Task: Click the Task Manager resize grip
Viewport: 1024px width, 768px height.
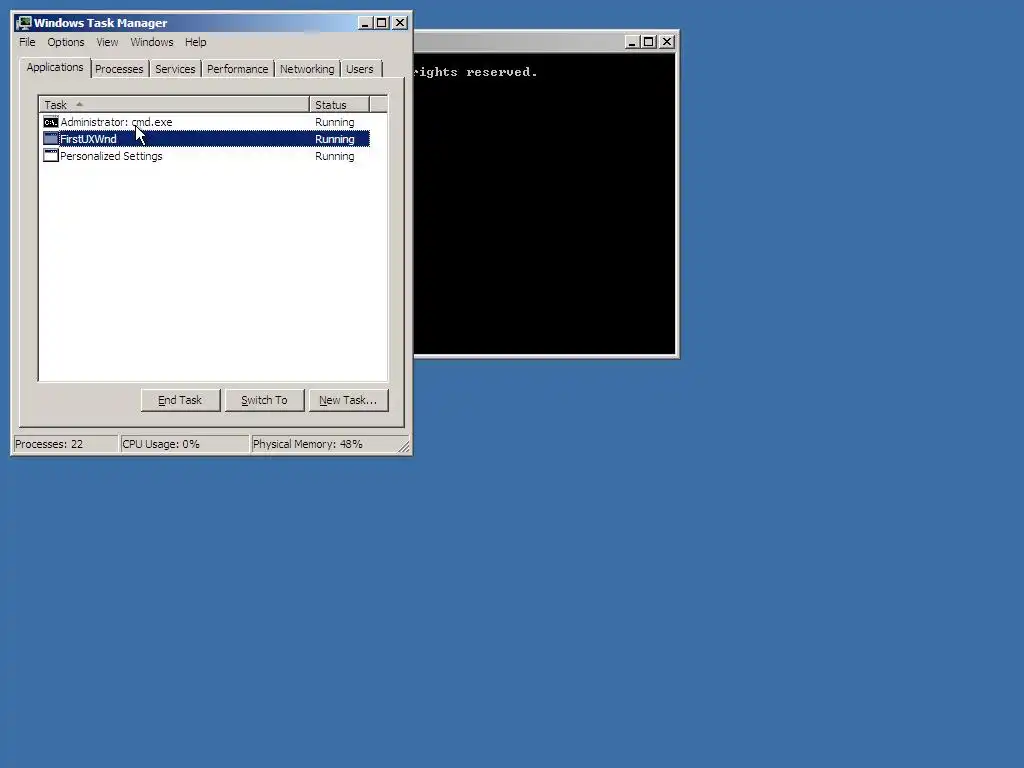Action: [404, 446]
